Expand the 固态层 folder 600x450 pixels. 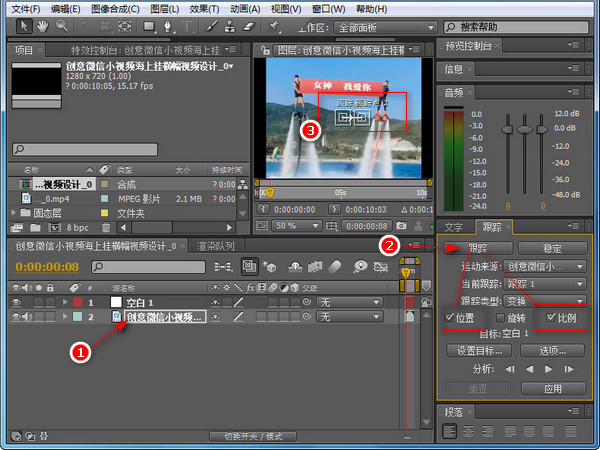point(14,212)
